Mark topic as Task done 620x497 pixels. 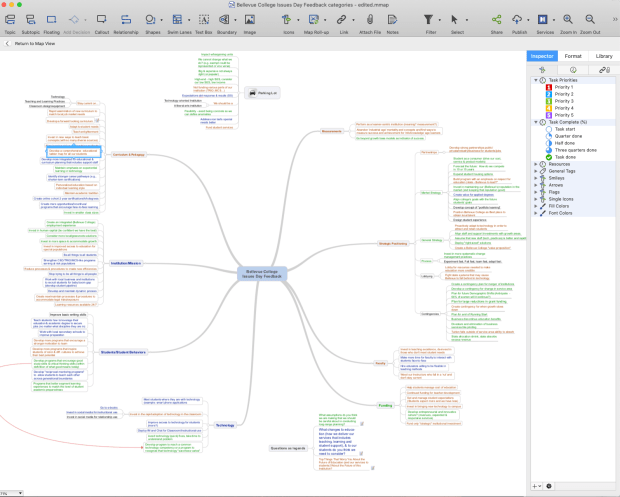(561, 157)
